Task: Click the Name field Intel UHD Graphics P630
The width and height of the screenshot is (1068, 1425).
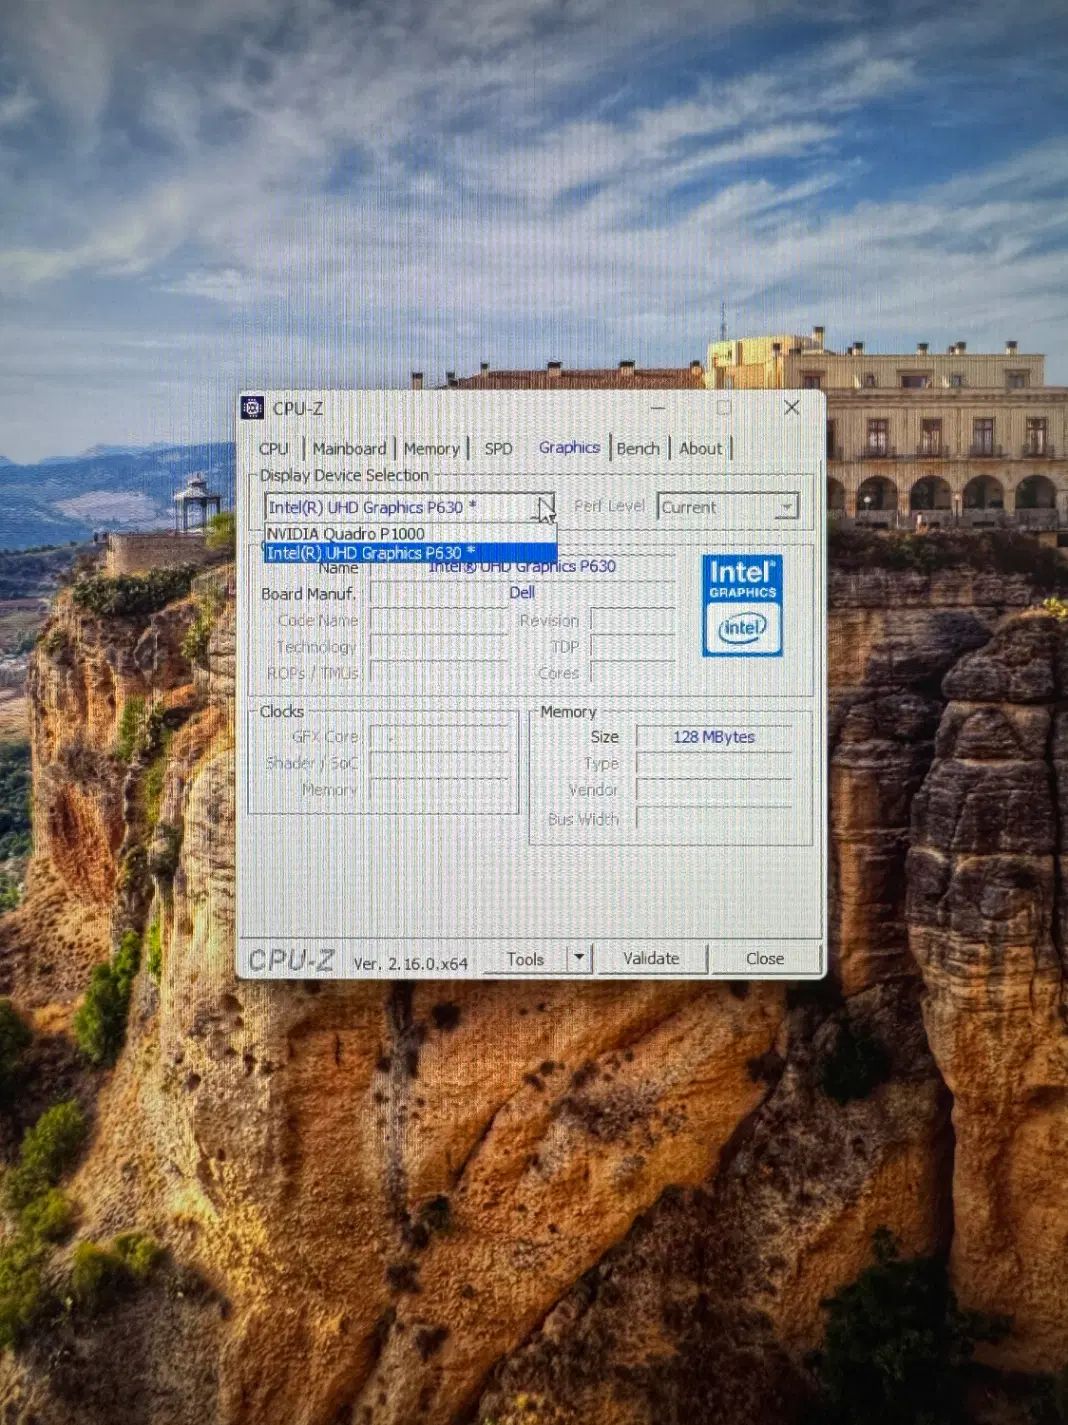Action: pyautogui.click(x=522, y=567)
